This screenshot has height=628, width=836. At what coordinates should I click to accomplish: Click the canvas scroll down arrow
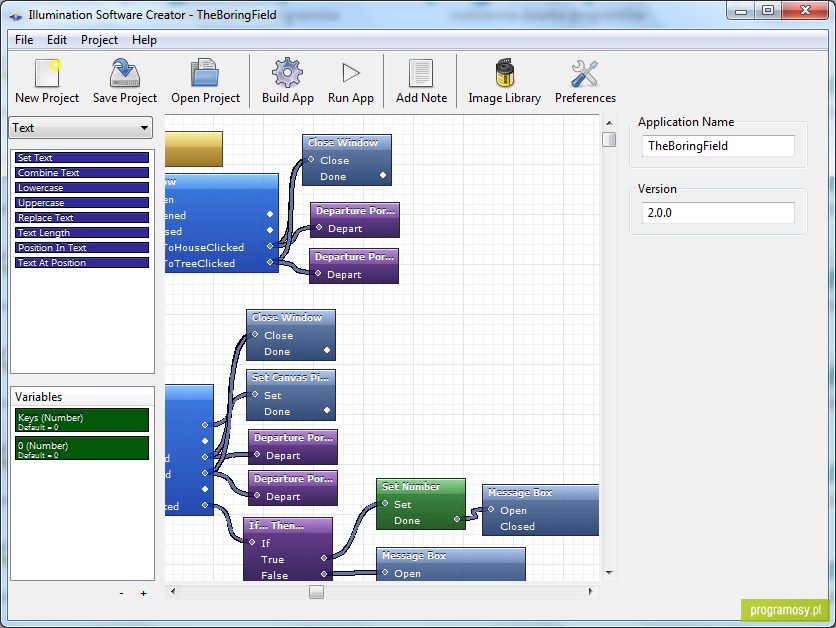609,573
